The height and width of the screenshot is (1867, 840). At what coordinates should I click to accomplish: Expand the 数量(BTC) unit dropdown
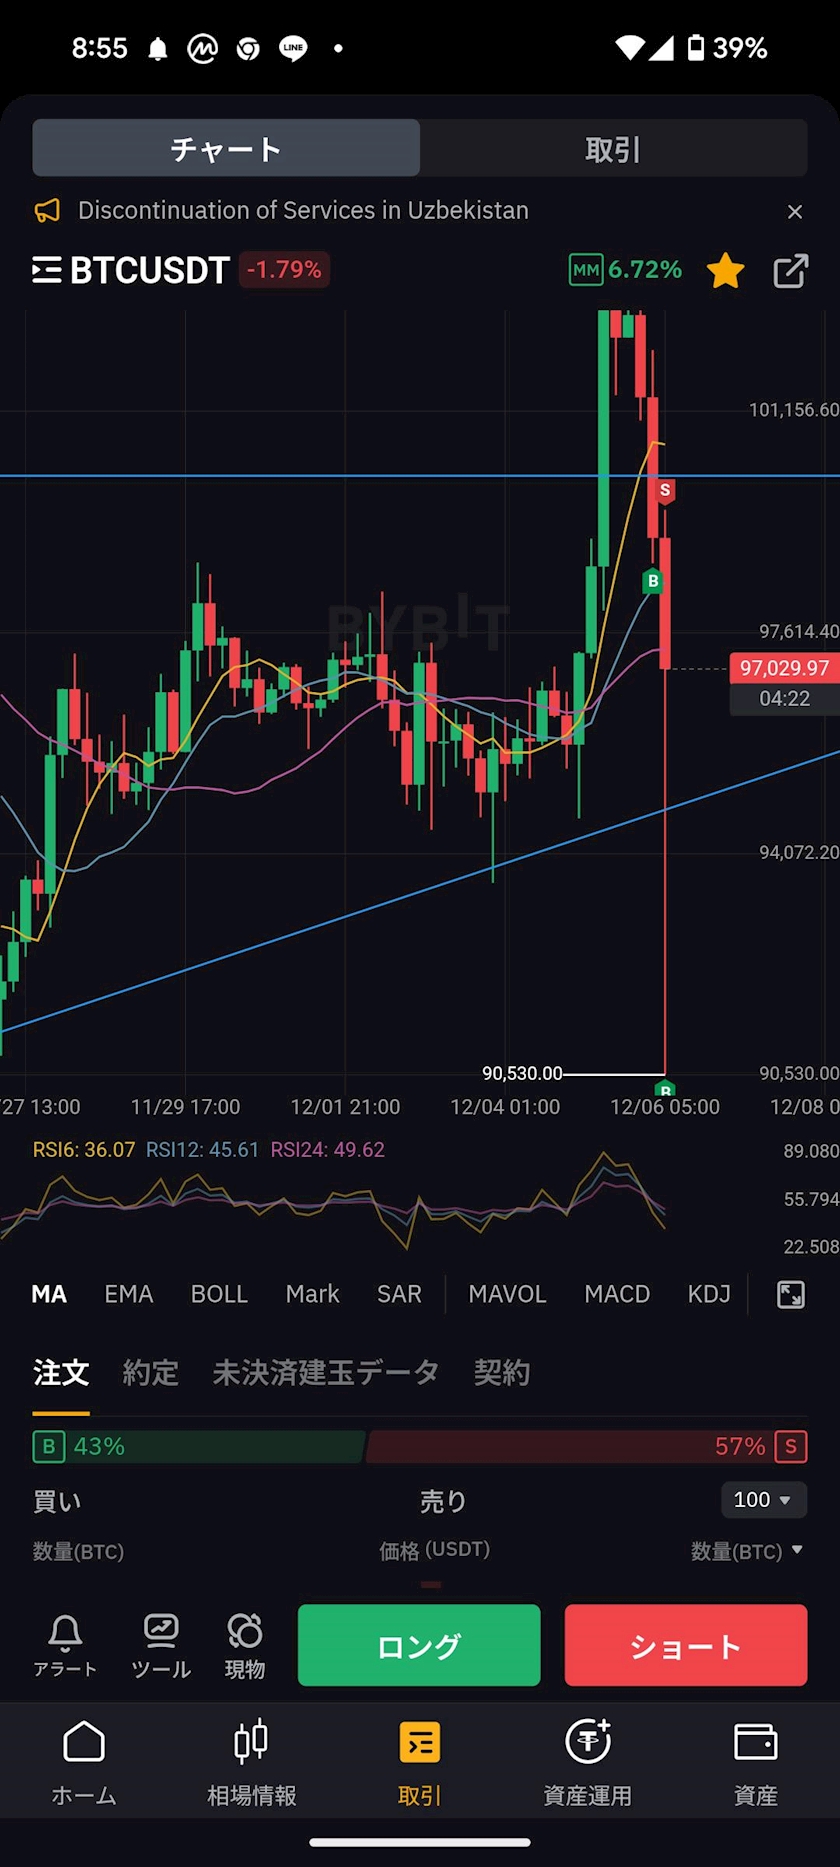point(747,1551)
